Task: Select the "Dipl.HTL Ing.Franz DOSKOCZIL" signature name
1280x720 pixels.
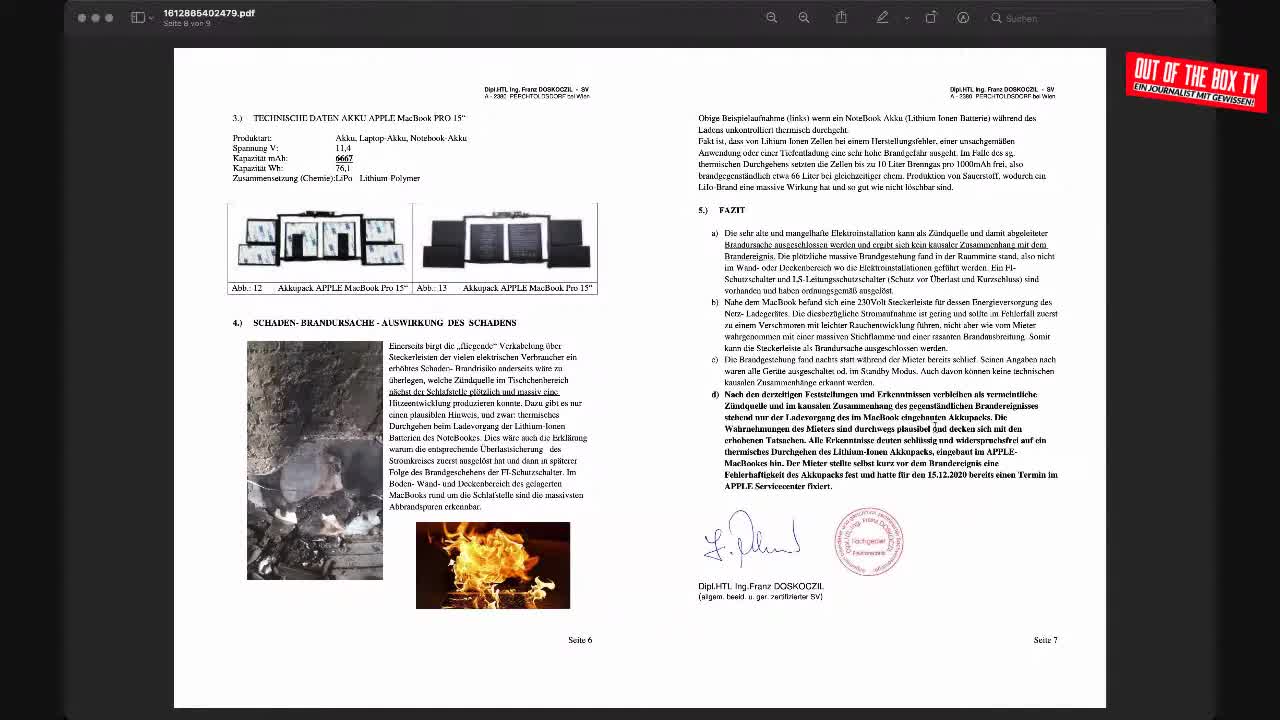Action: click(761, 586)
